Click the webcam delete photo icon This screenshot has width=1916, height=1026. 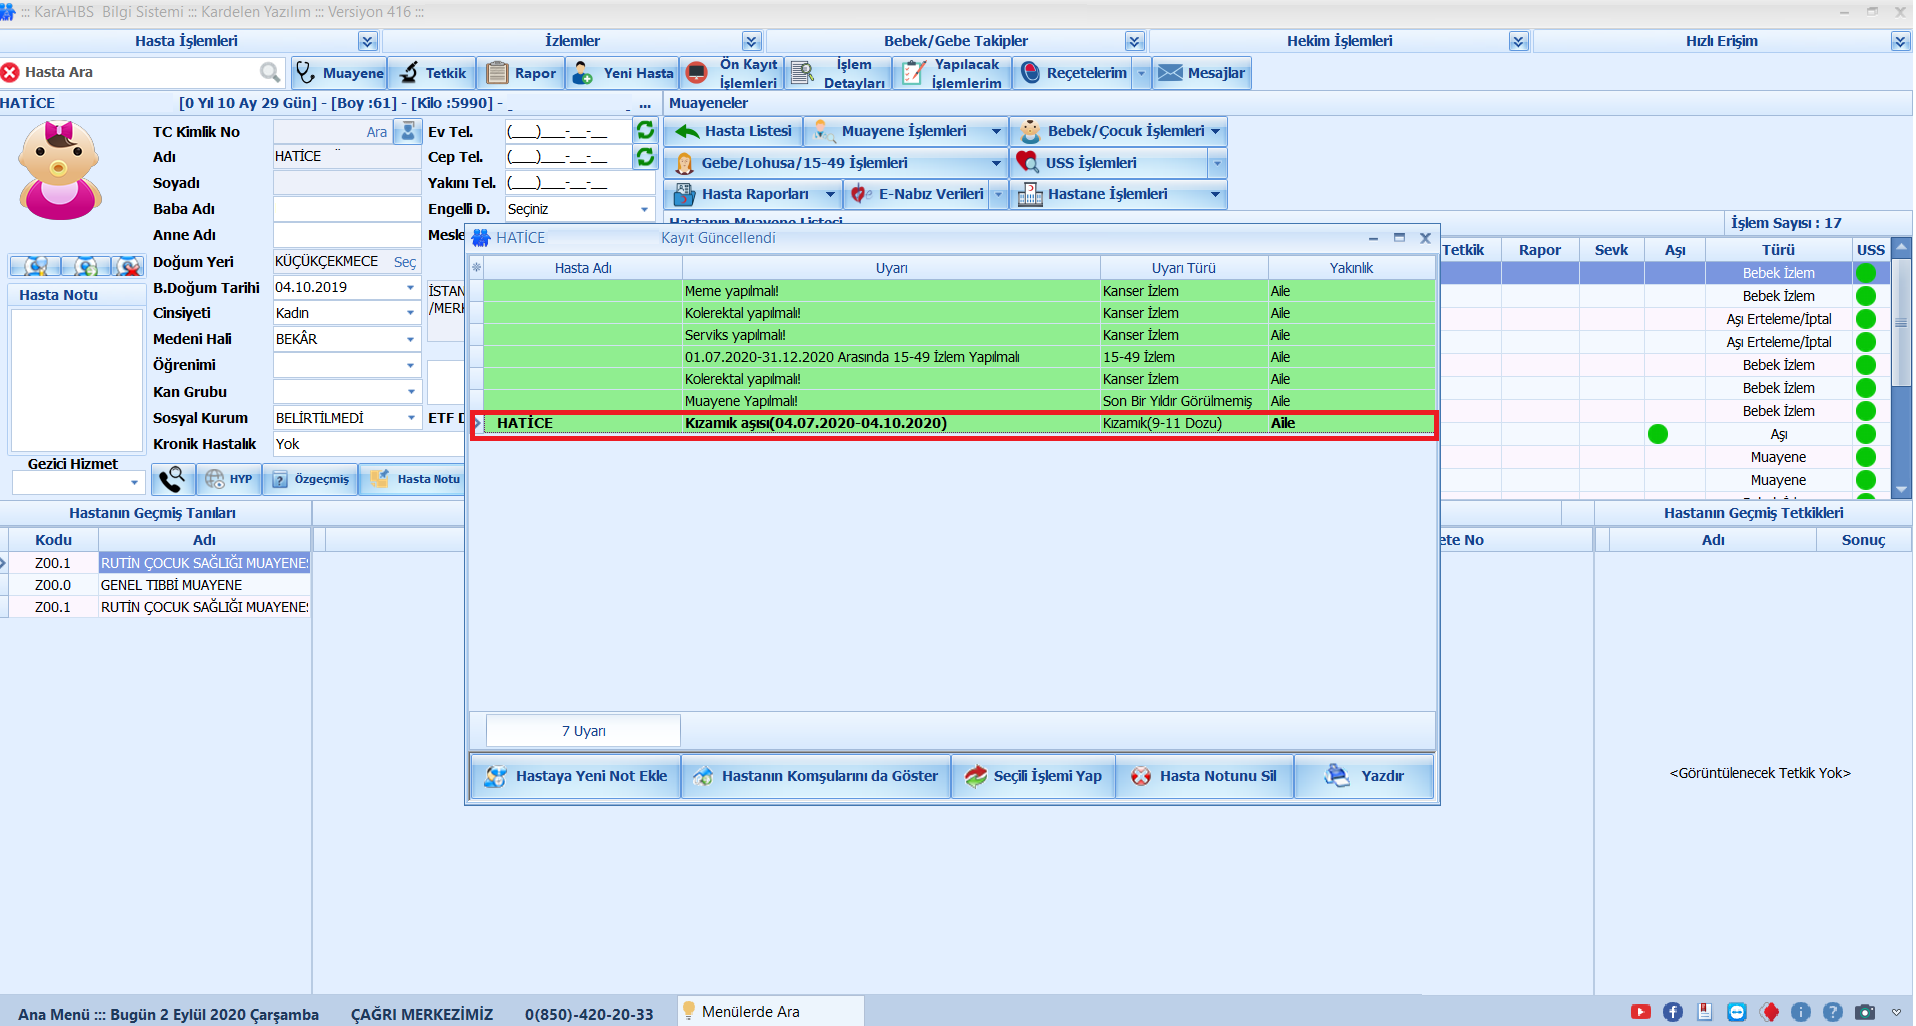tap(127, 266)
